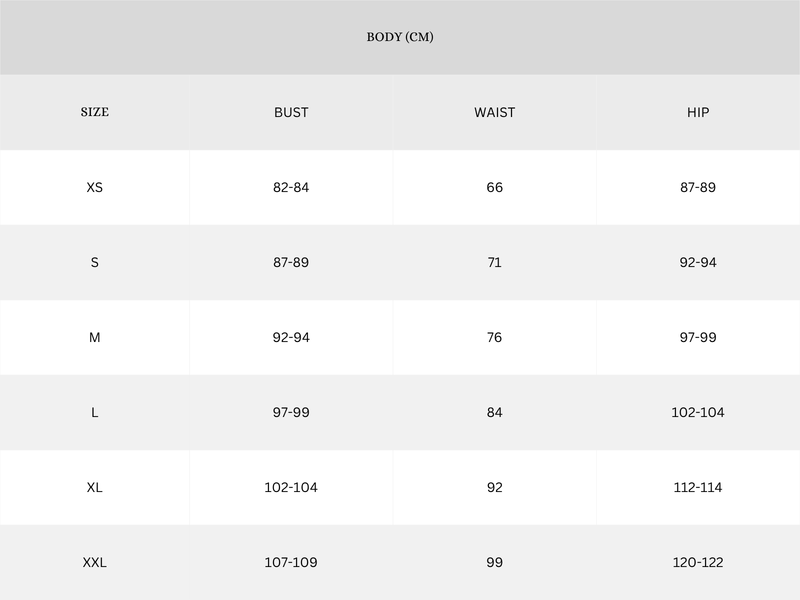Viewport: 800px width, 600px height.
Task: Click the bust measurement for size L
Action: pyautogui.click(x=291, y=412)
